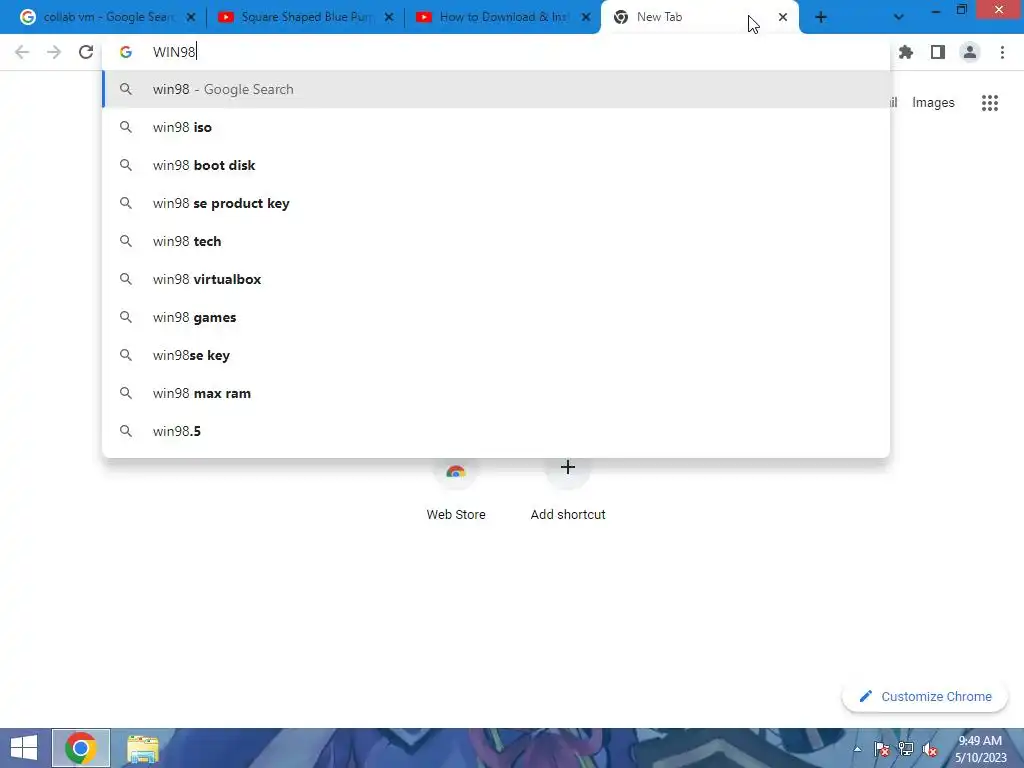This screenshot has height=768, width=1024.
Task: Close the New Tab tab
Action: (x=783, y=18)
